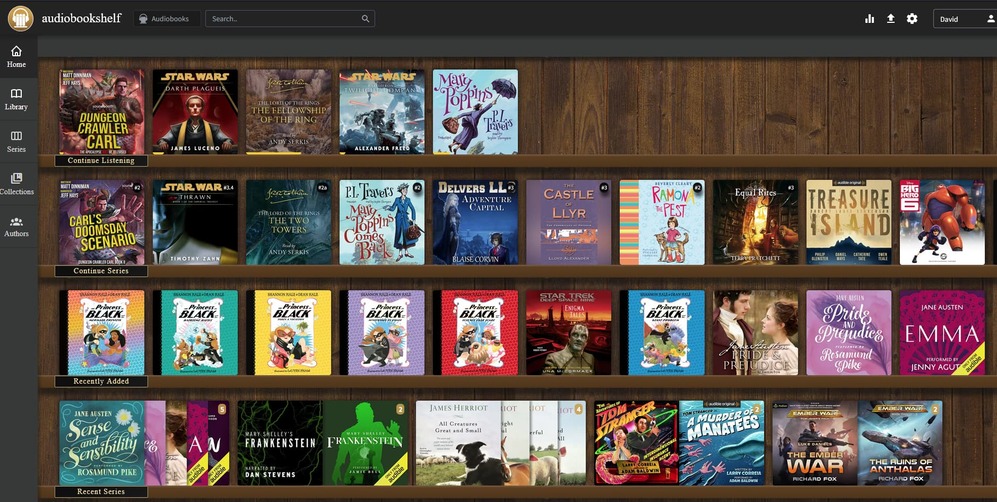This screenshot has height=502, width=997.
Task: Click the search magnifier icon
Action: [x=366, y=19]
